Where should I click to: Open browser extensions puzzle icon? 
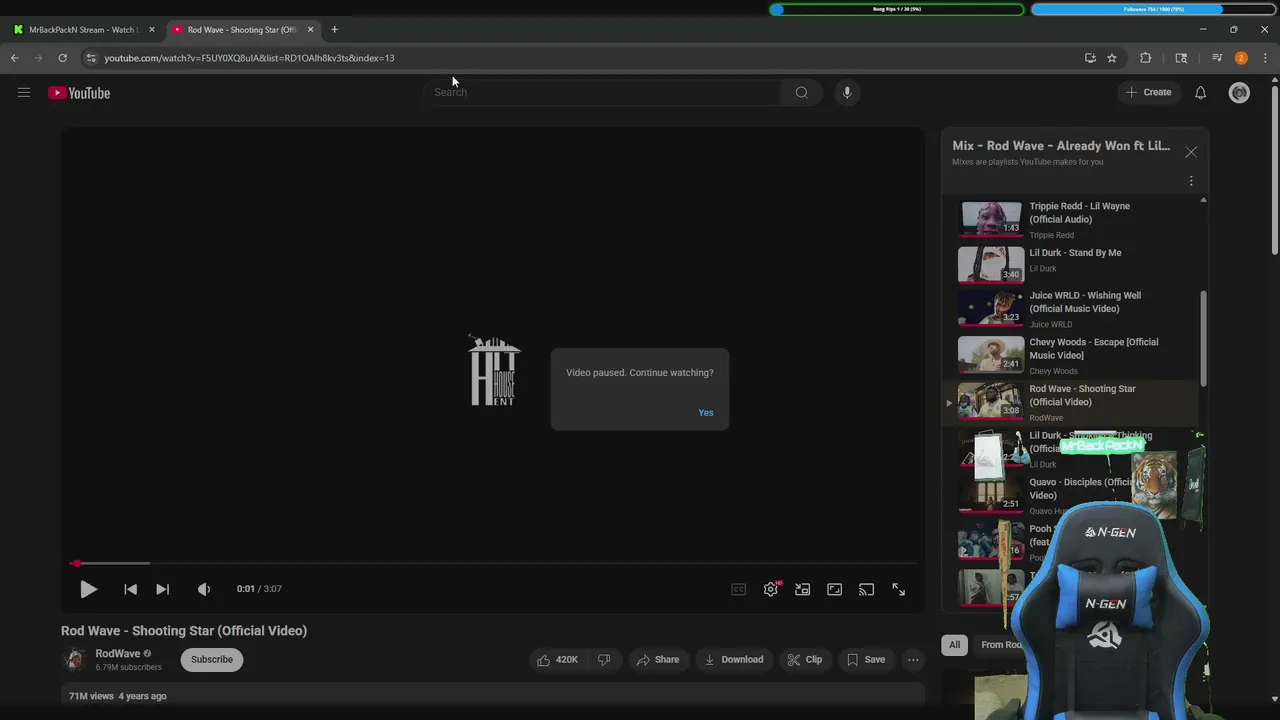pos(1146,58)
